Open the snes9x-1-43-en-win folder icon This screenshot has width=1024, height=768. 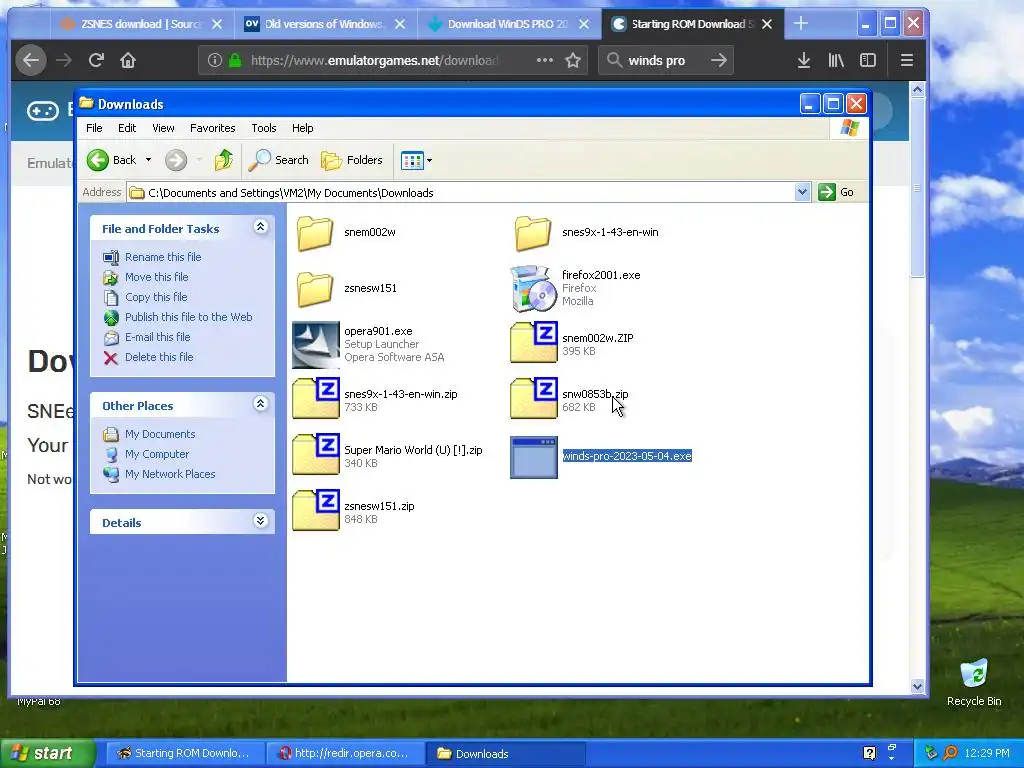533,233
